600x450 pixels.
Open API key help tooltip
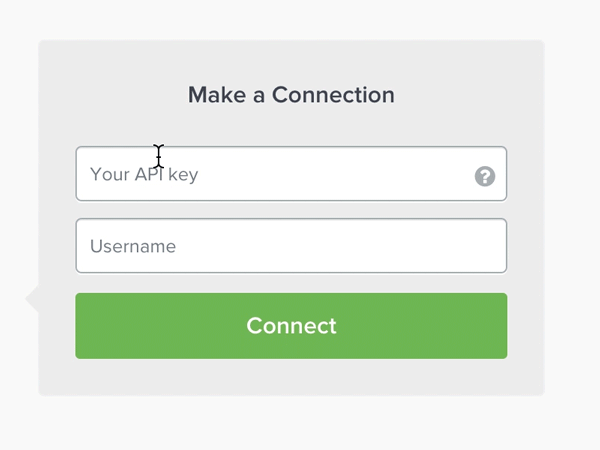485,177
